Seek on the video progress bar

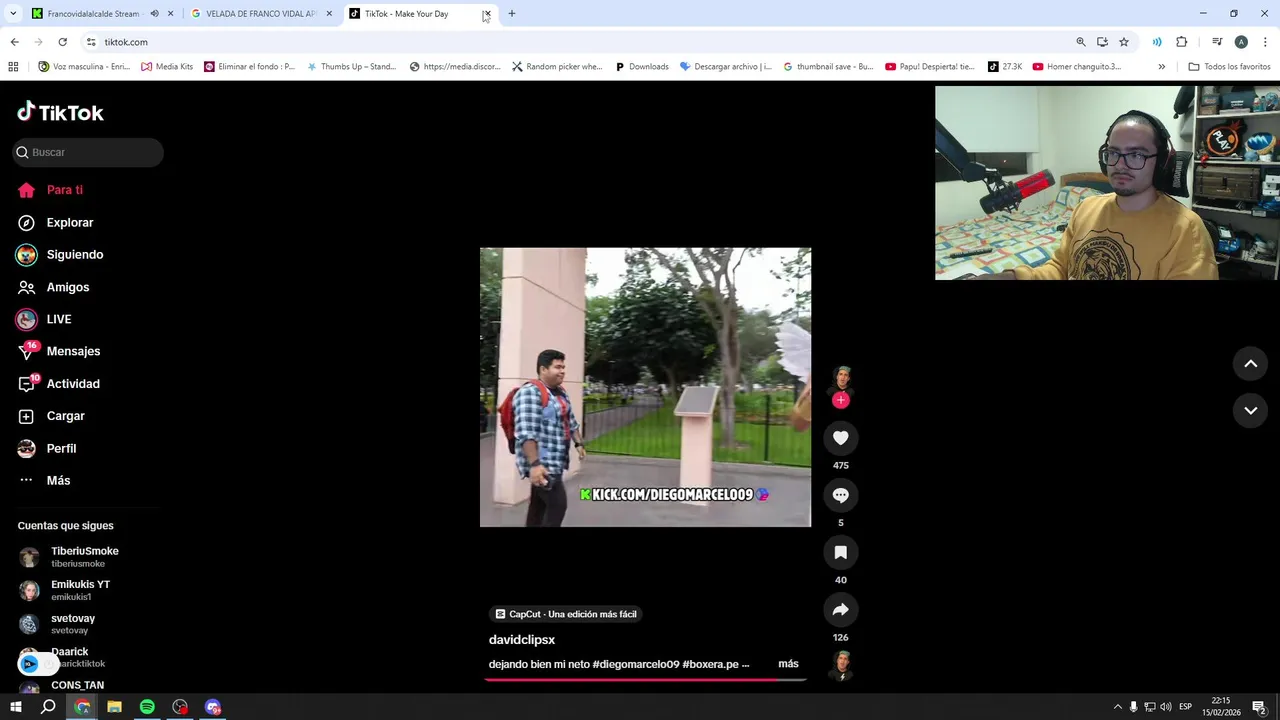tap(645, 680)
